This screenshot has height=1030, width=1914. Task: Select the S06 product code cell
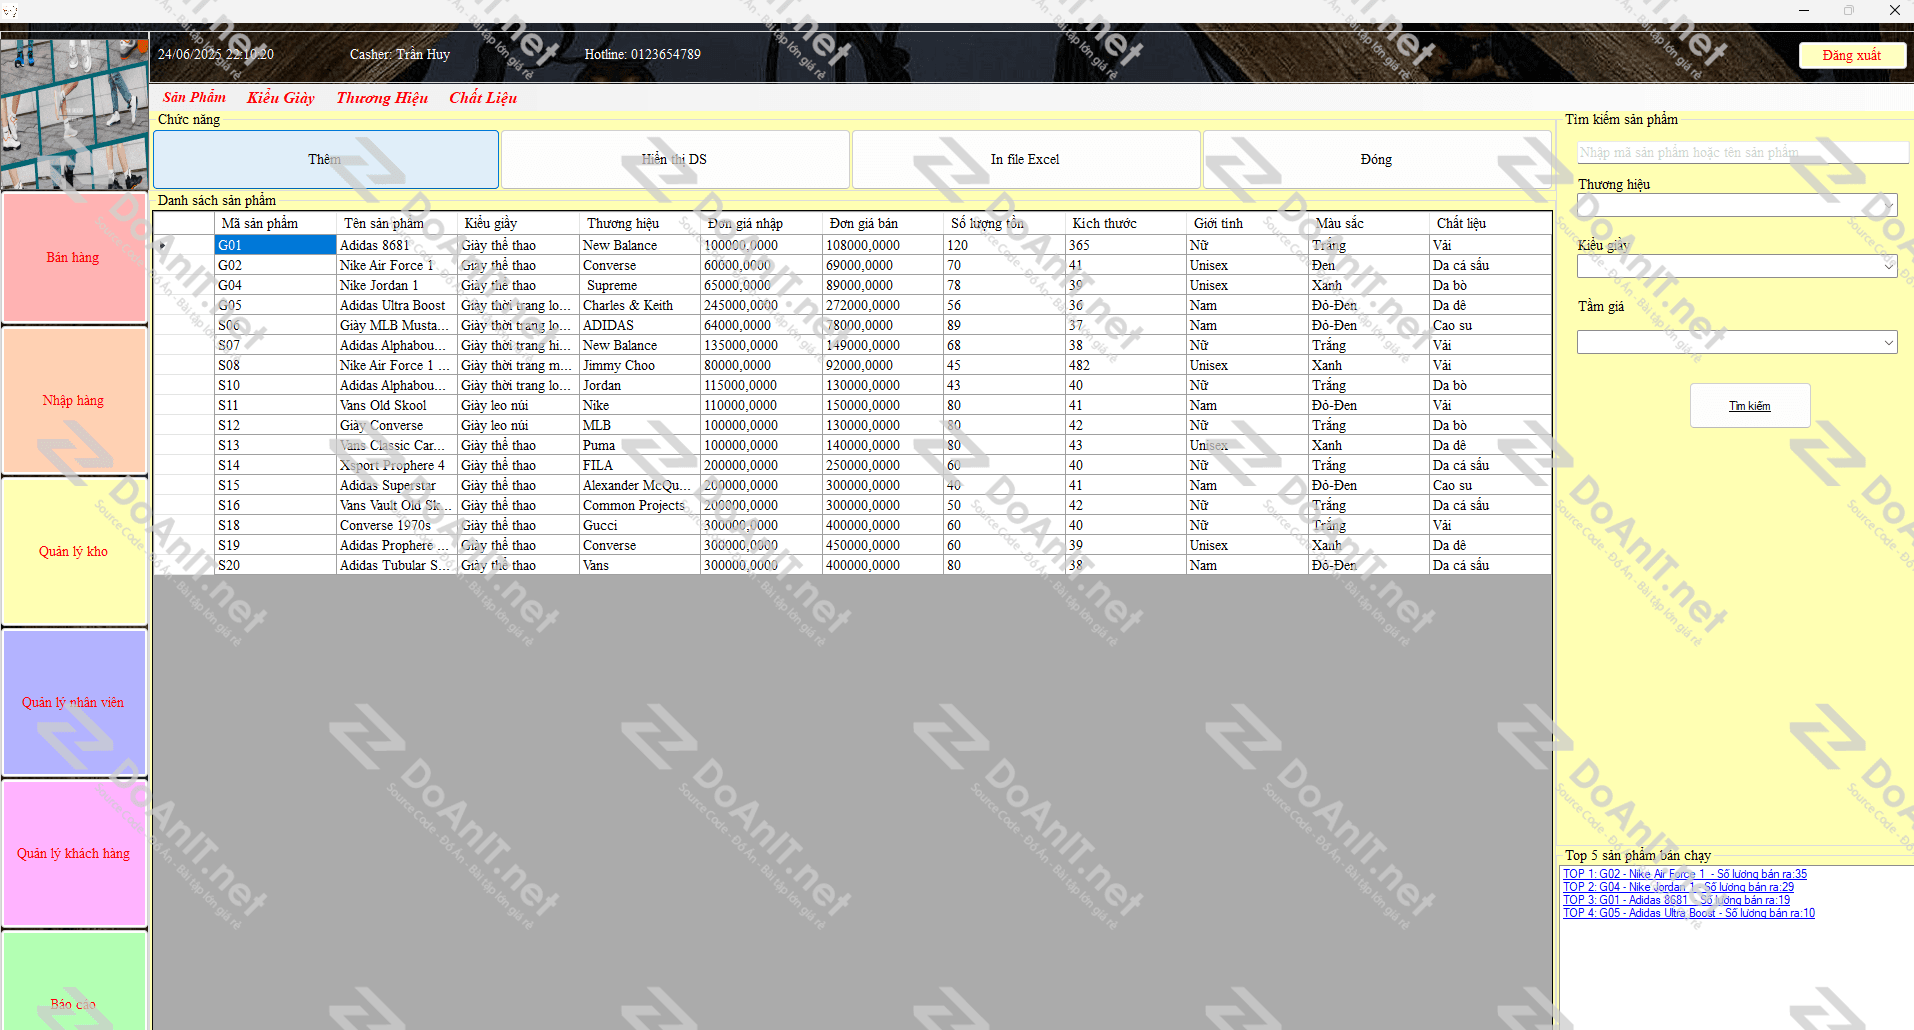276,325
